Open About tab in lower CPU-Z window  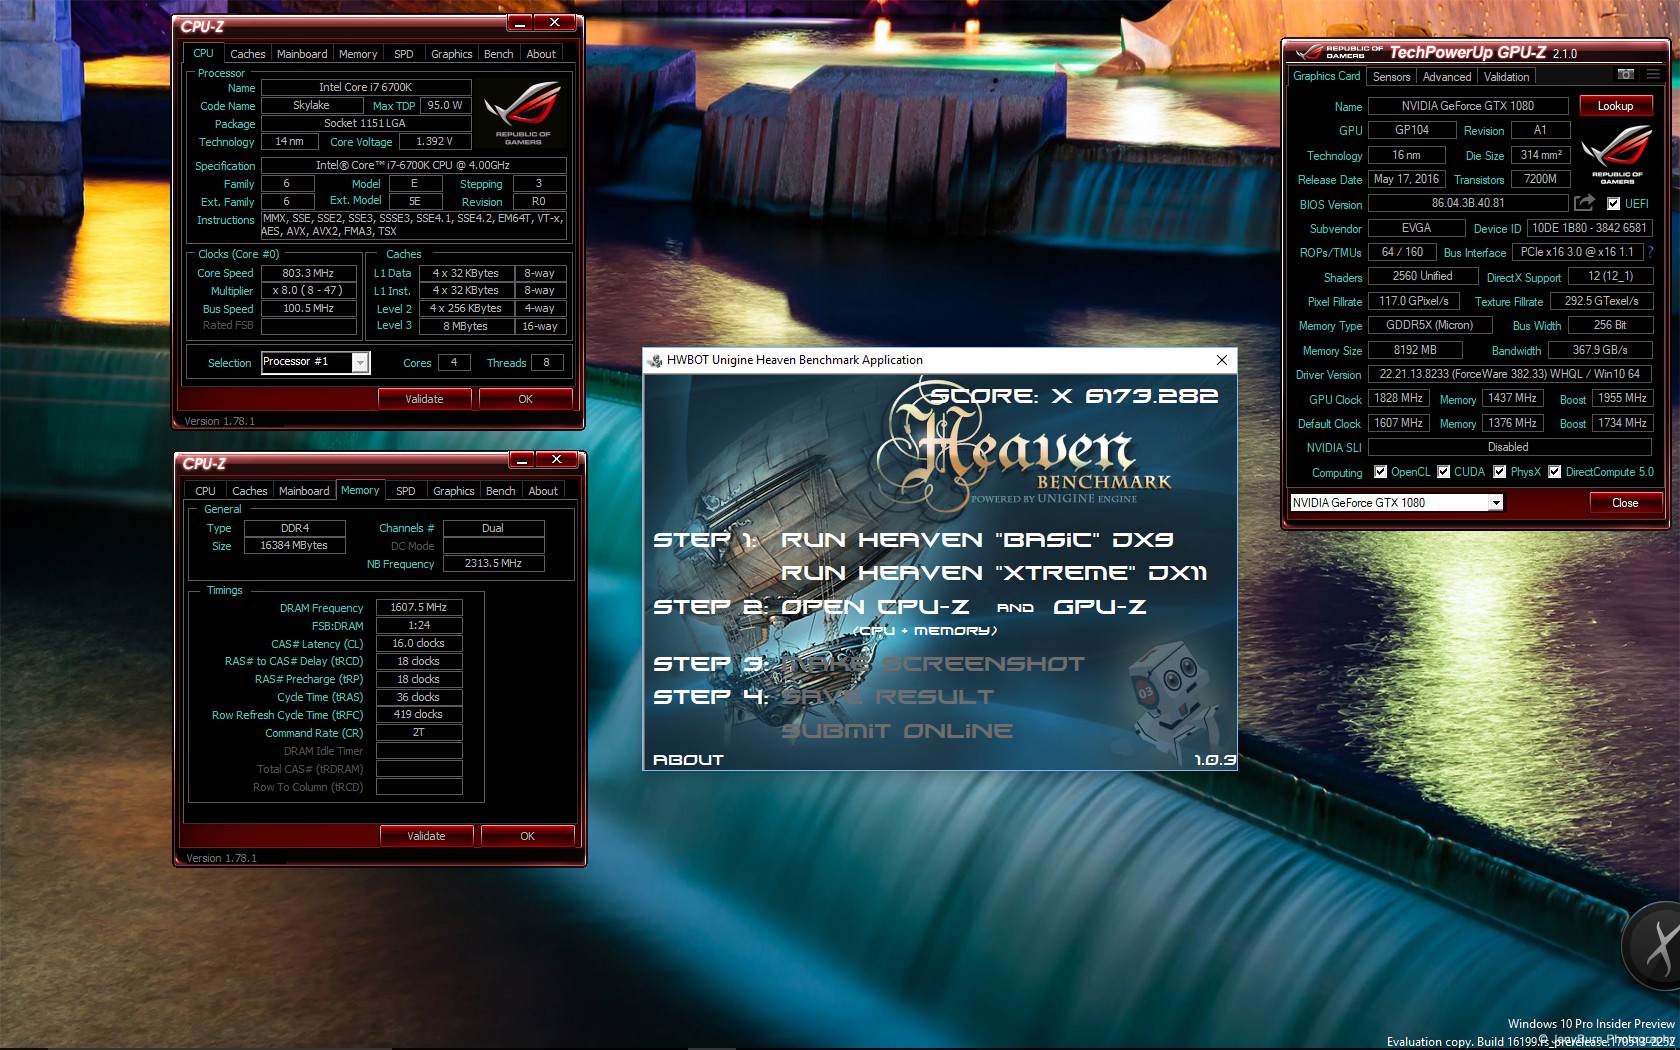[543, 491]
